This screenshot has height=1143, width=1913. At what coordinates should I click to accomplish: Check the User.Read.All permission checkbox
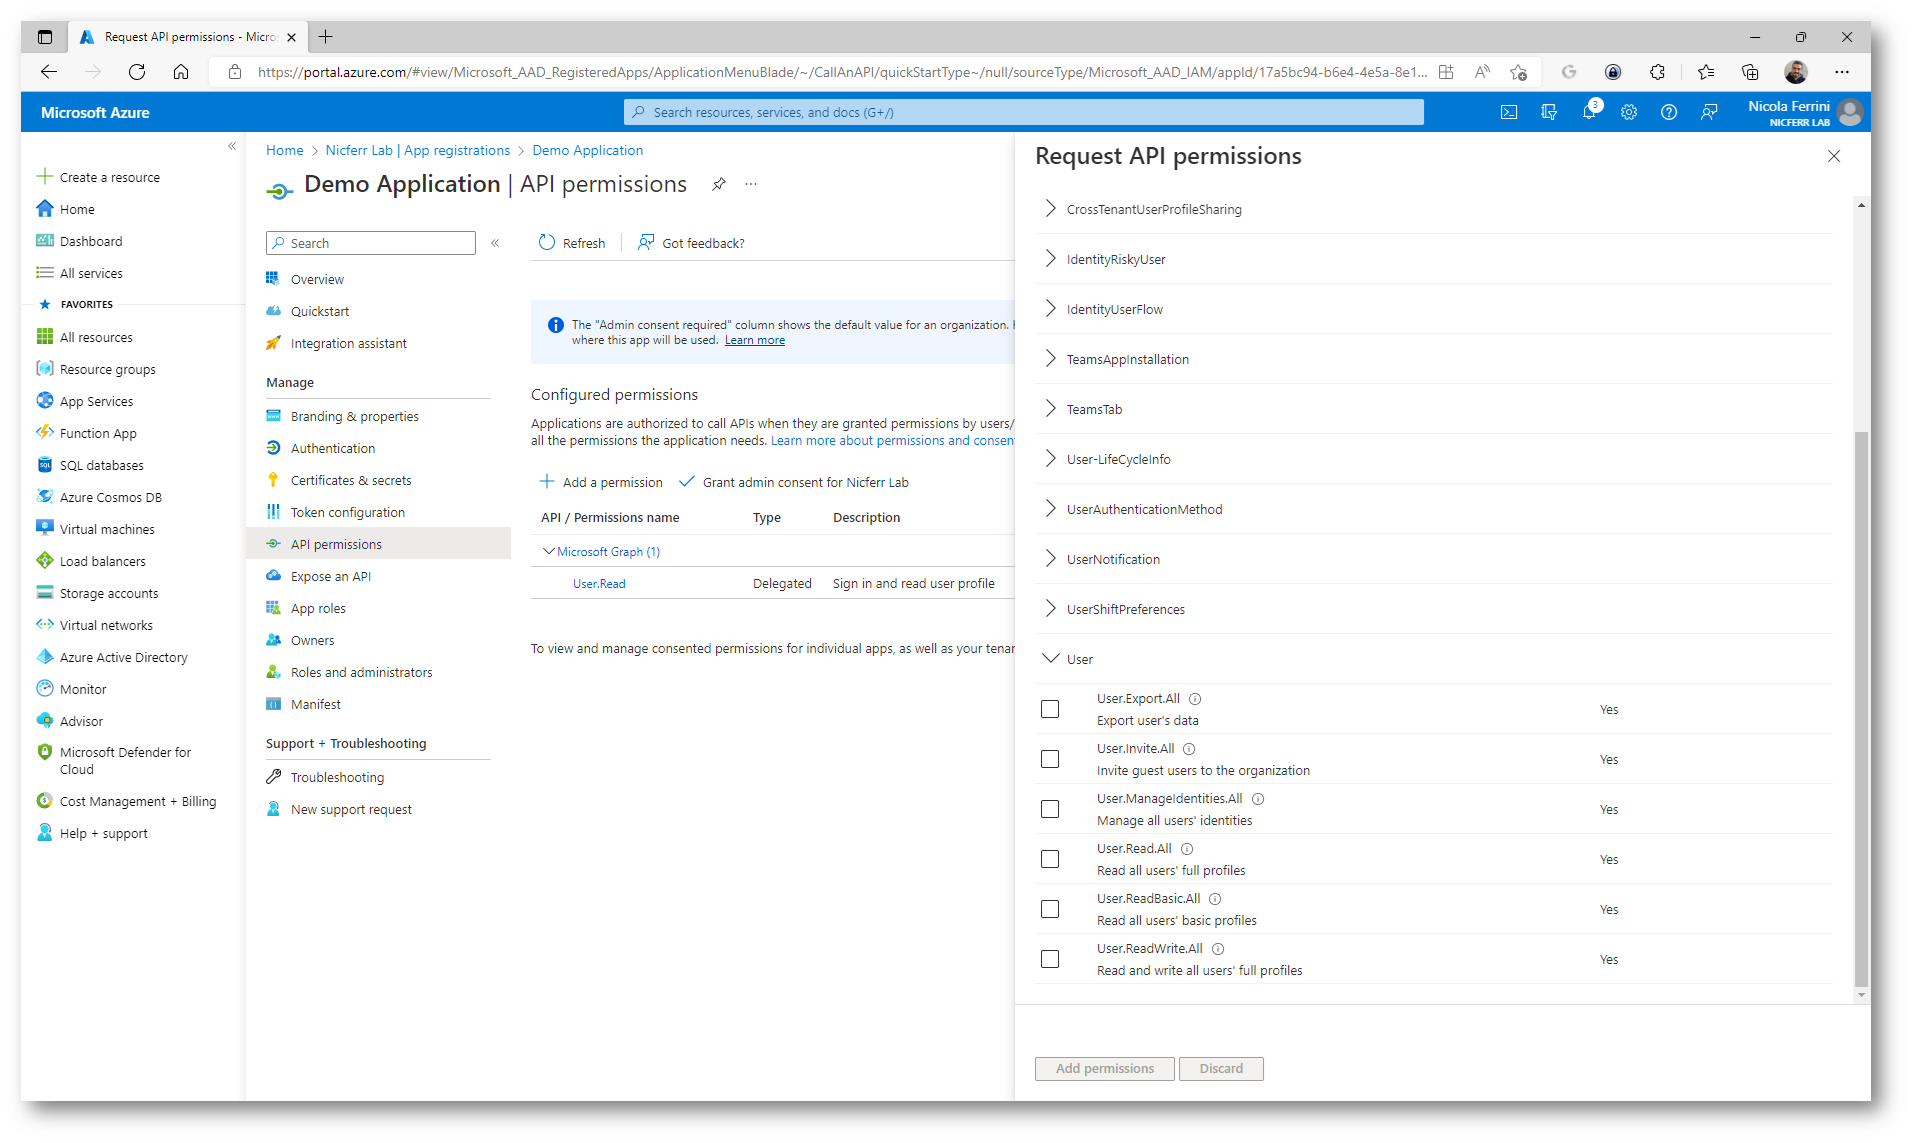pyautogui.click(x=1050, y=859)
